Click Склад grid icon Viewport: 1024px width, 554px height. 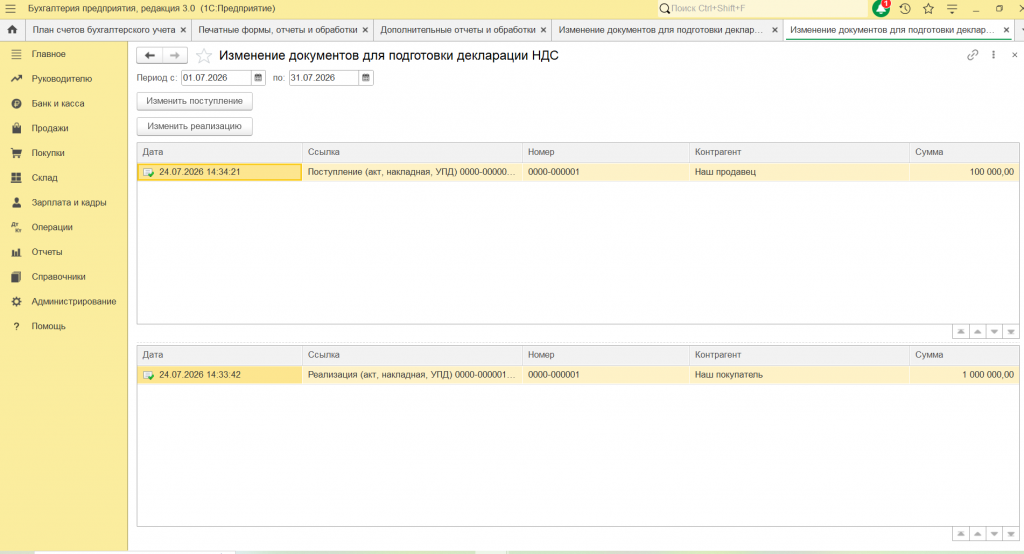click(x=16, y=178)
